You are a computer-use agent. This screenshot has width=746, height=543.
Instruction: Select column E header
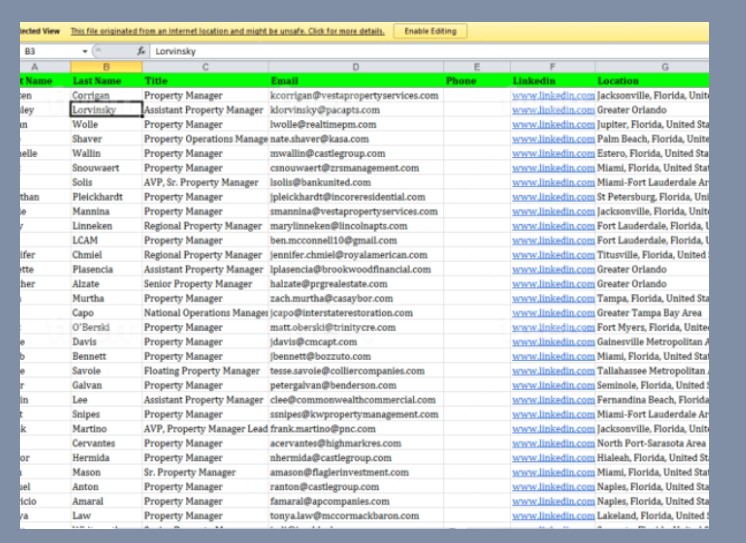pyautogui.click(x=477, y=67)
